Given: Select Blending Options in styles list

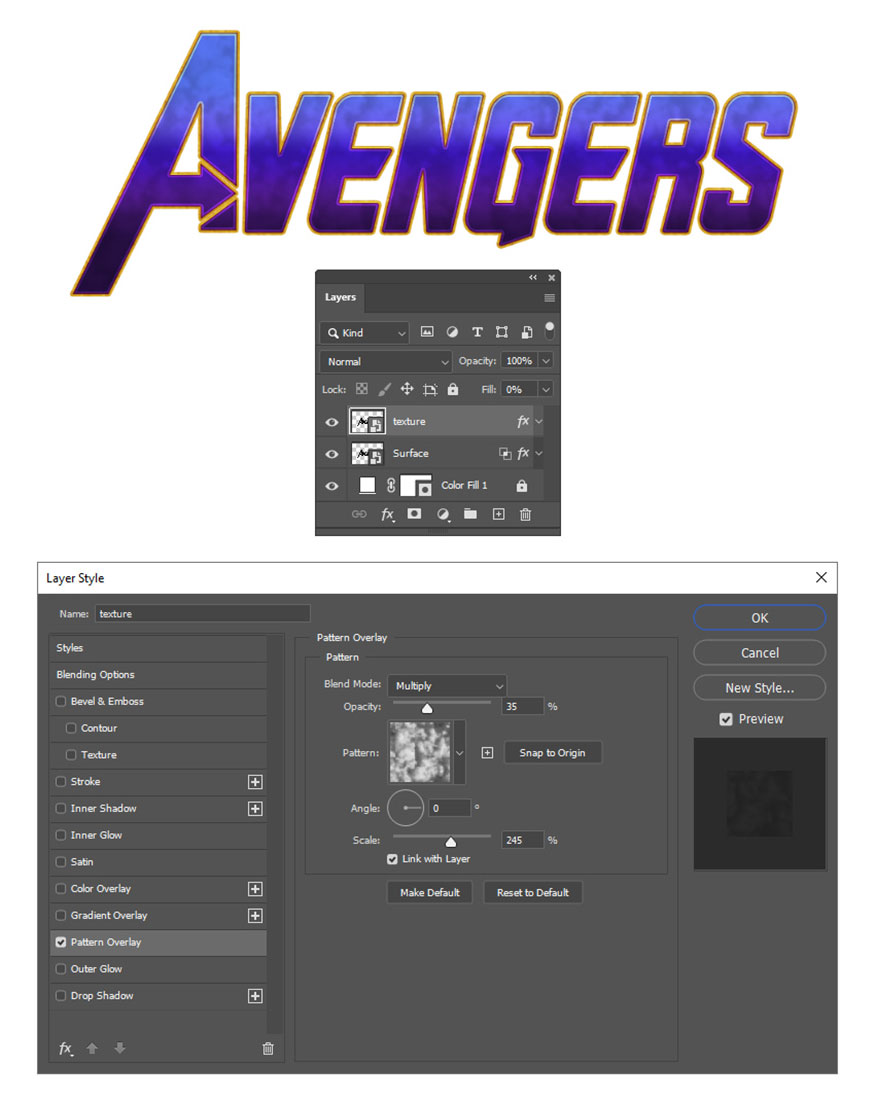Looking at the screenshot, I should coord(159,675).
